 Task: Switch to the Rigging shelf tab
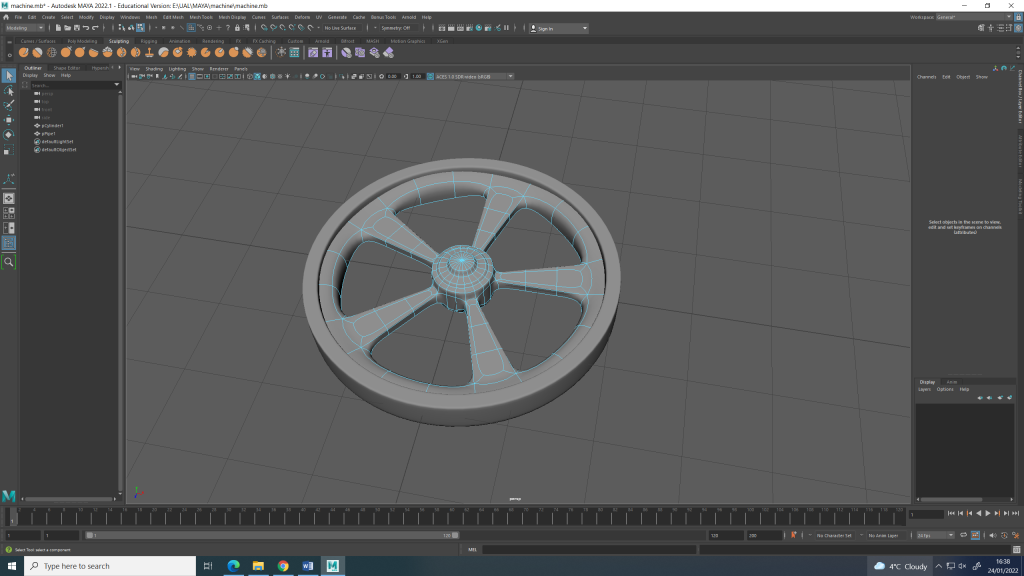click(149, 41)
